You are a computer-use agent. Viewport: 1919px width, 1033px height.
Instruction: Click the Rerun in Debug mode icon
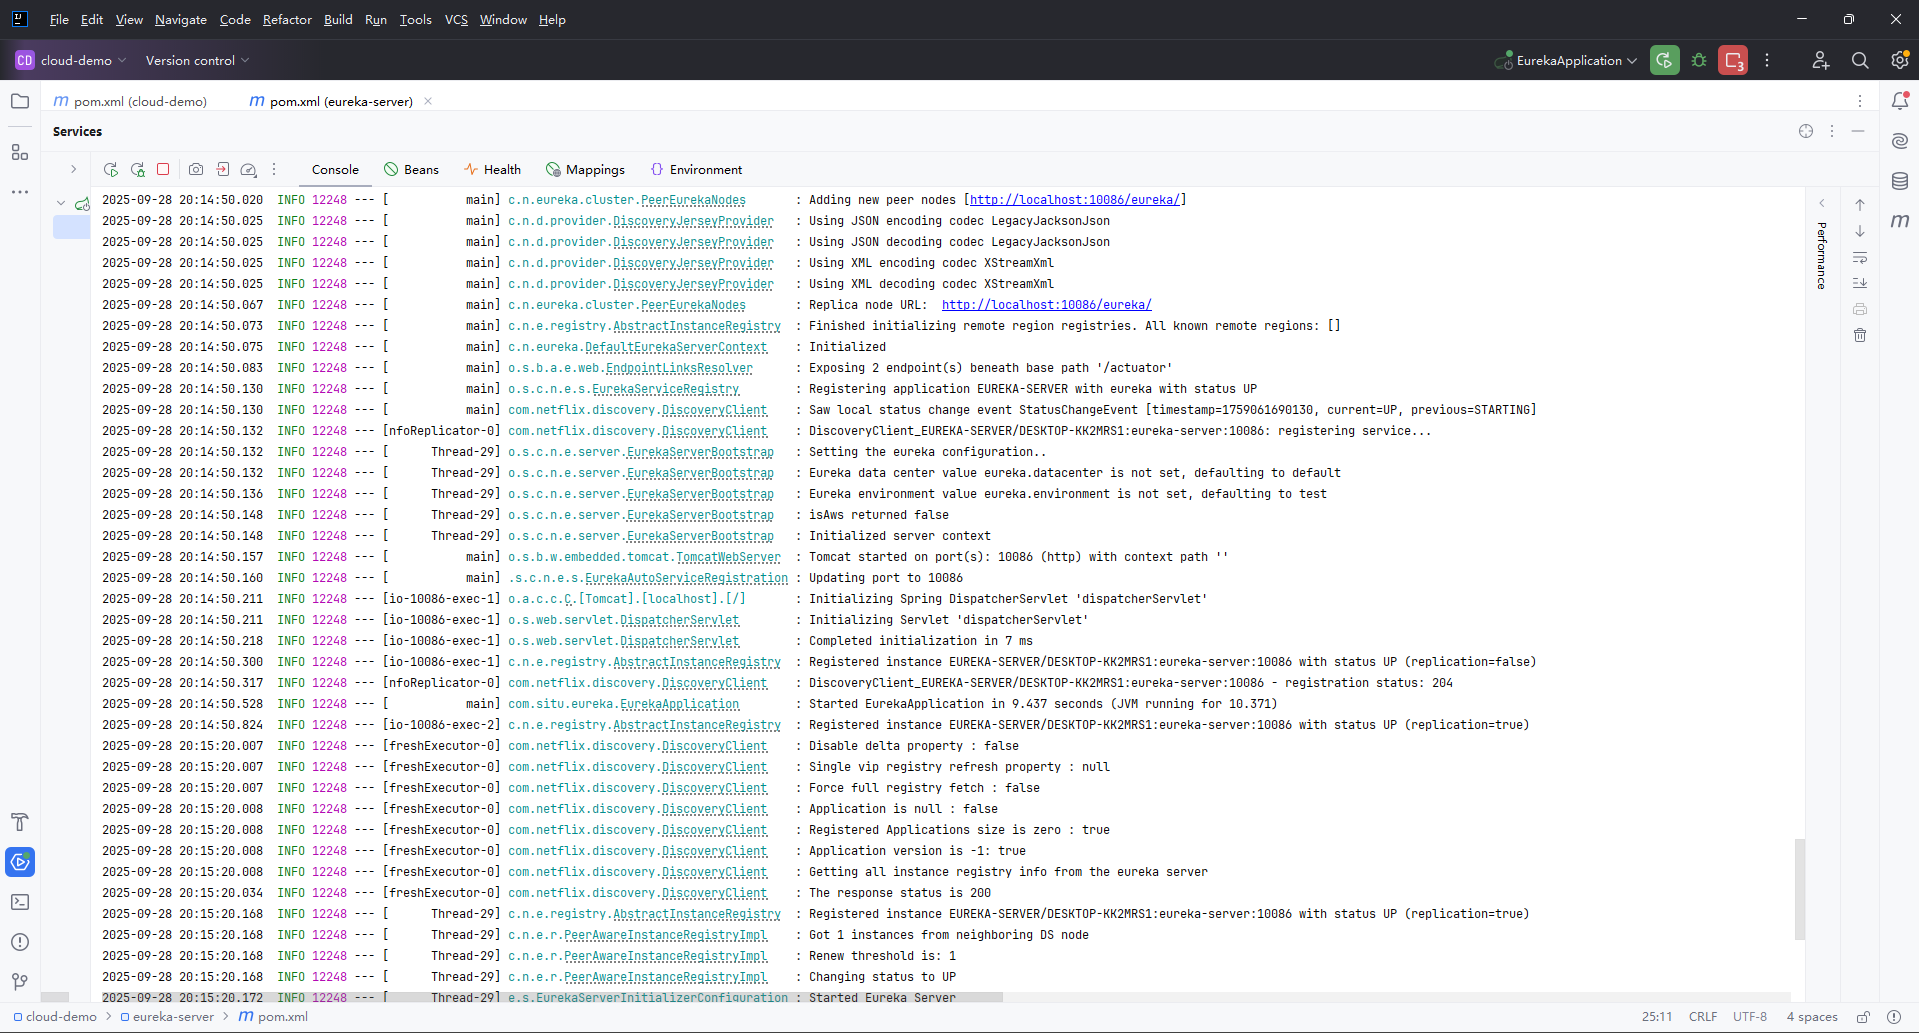(138, 170)
